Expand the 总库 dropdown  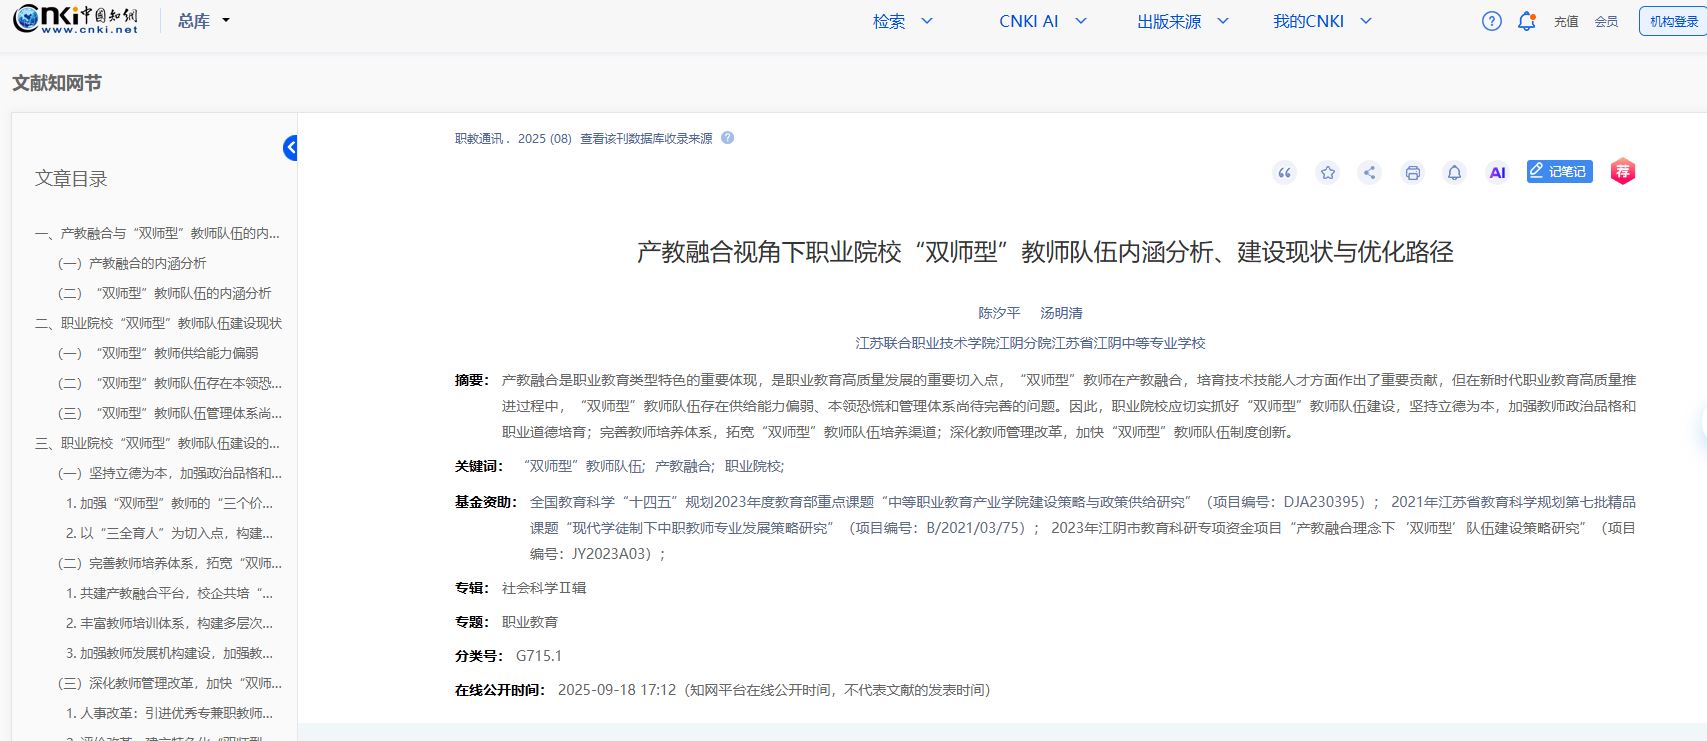(x=204, y=21)
